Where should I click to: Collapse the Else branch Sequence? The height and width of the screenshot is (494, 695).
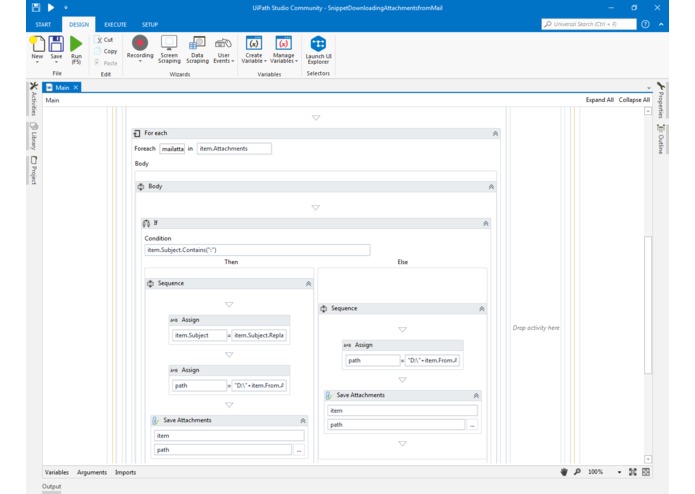pos(481,309)
